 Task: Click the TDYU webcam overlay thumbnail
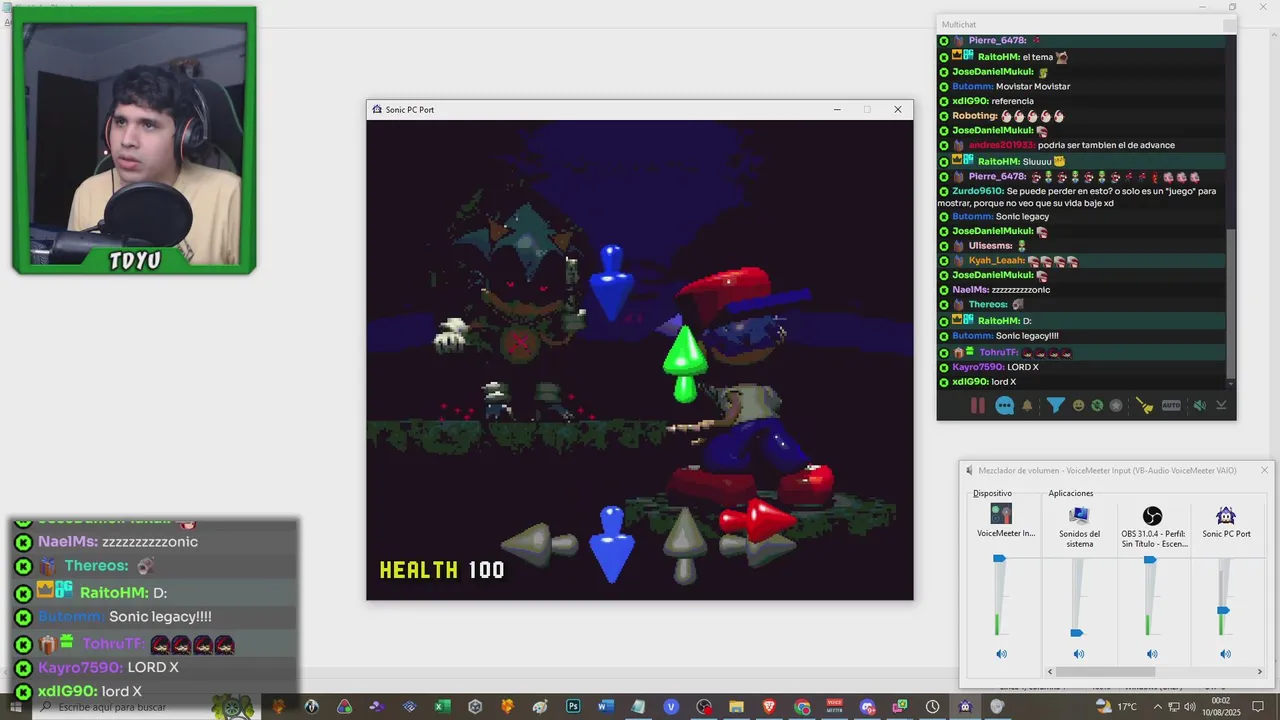(134, 140)
